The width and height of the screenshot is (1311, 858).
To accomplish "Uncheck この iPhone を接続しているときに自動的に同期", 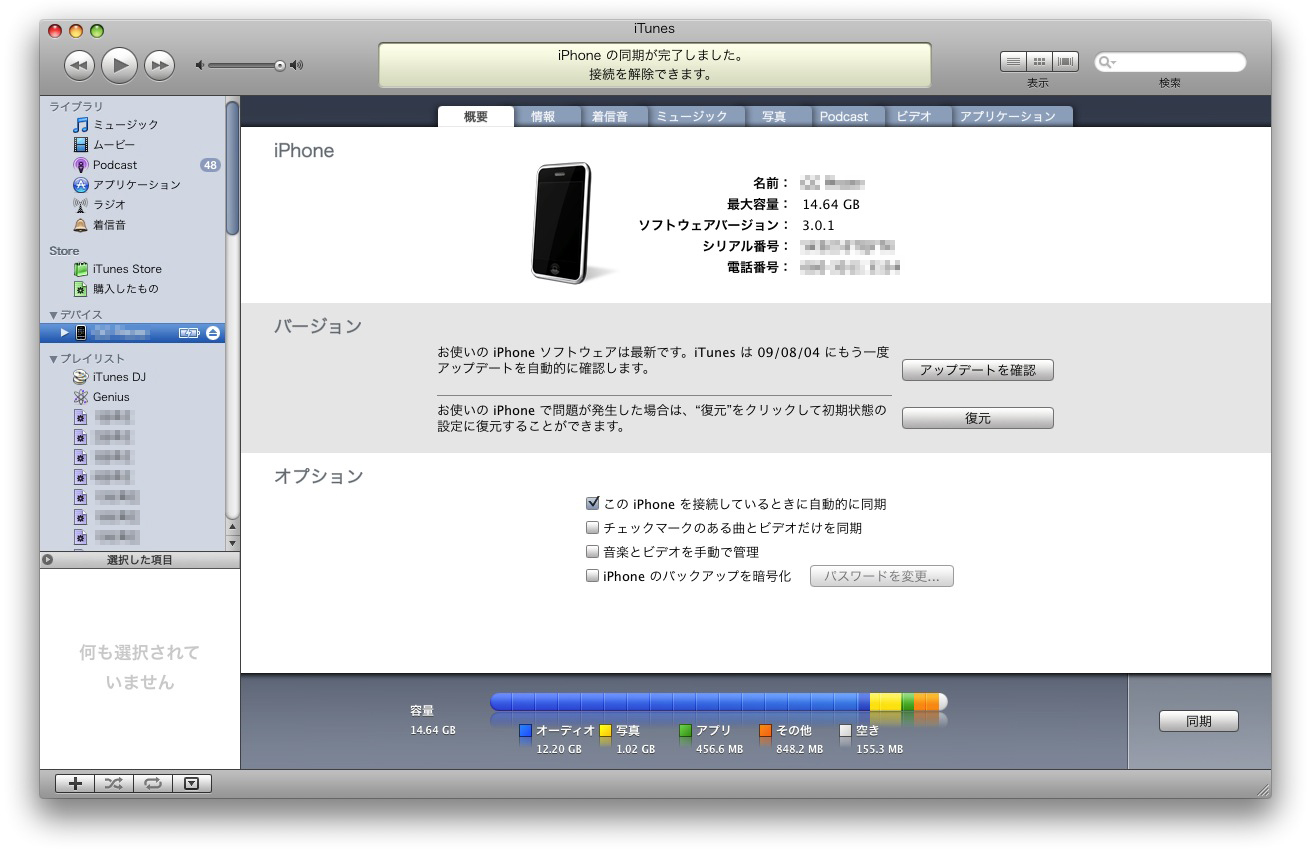I will pyautogui.click(x=593, y=504).
